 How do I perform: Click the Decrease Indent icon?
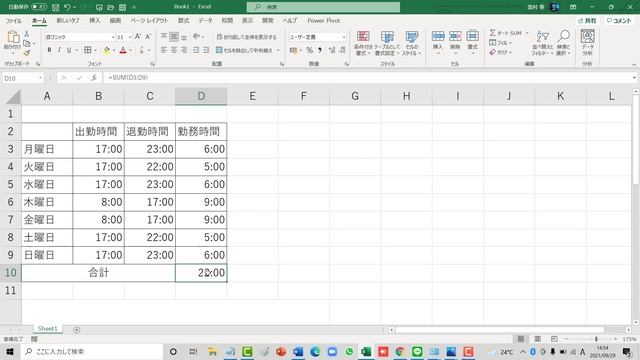coord(196,50)
